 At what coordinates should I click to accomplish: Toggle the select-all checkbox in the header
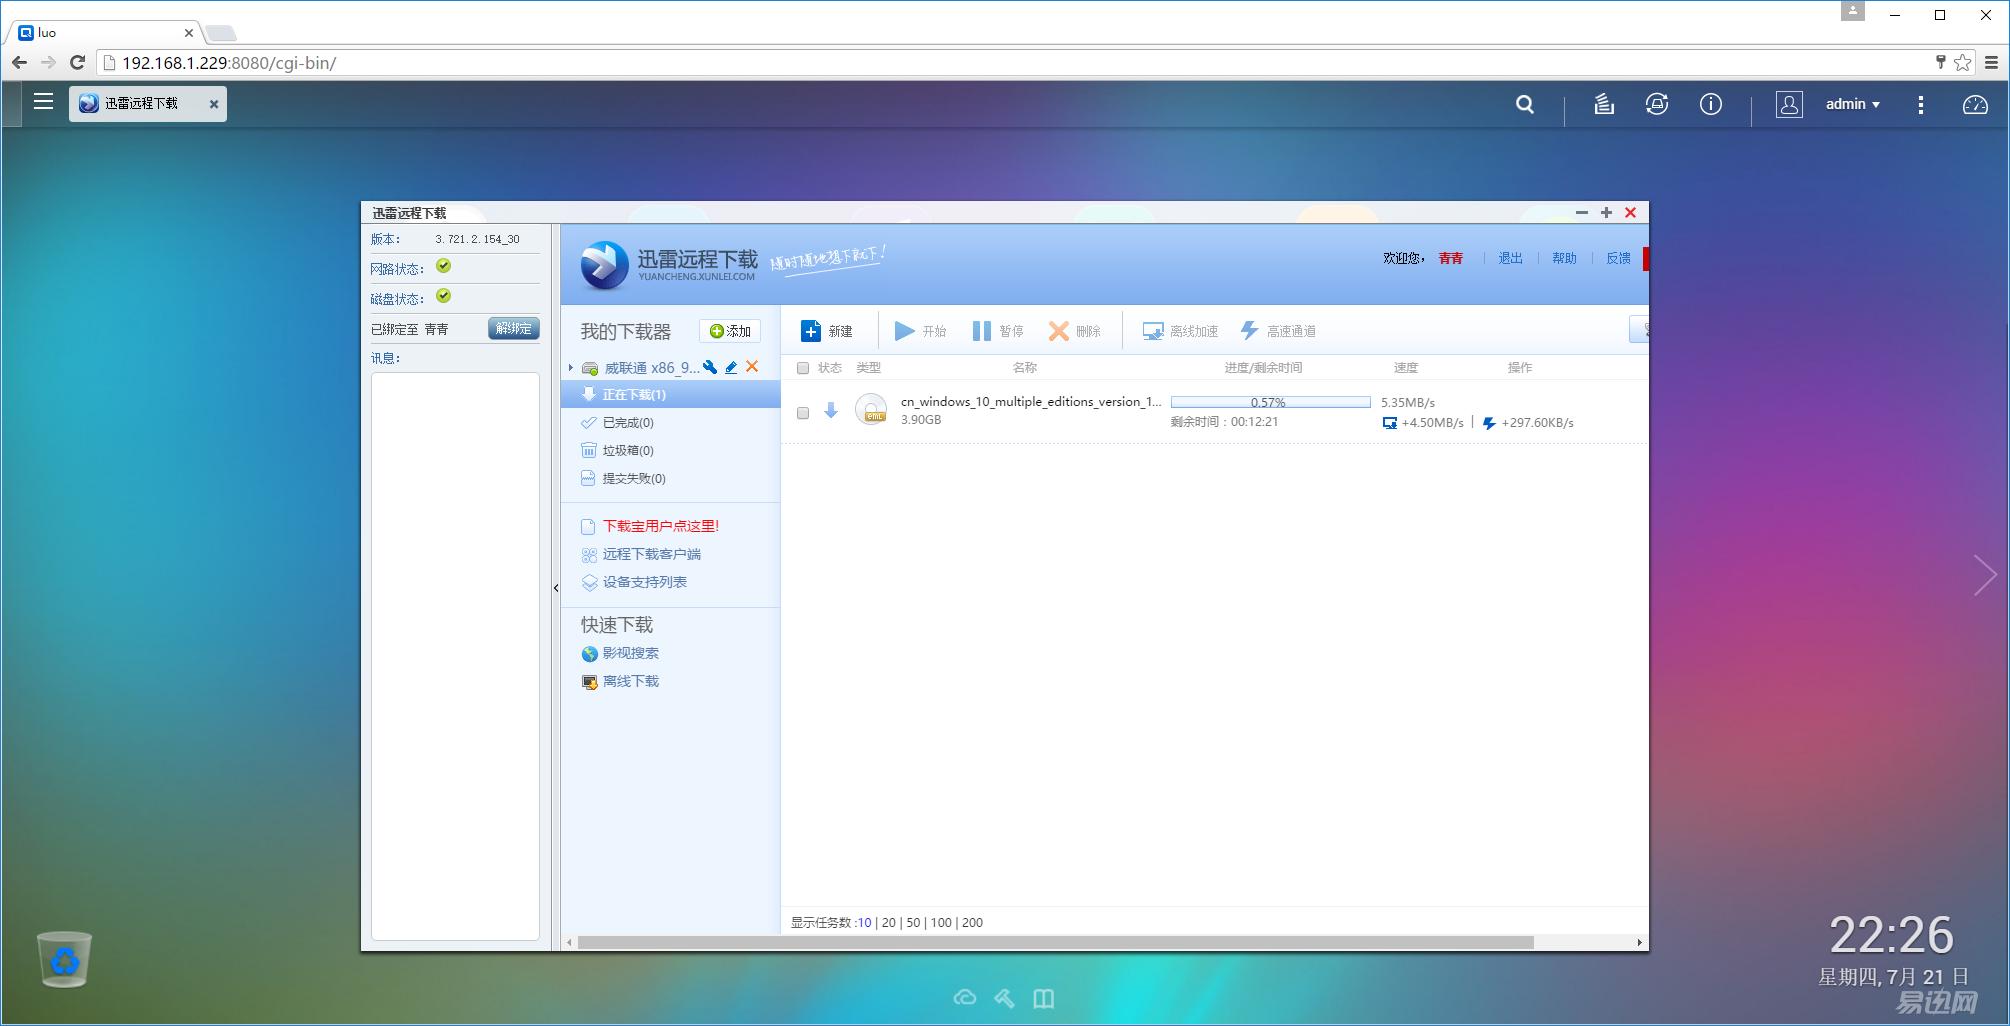click(x=802, y=368)
